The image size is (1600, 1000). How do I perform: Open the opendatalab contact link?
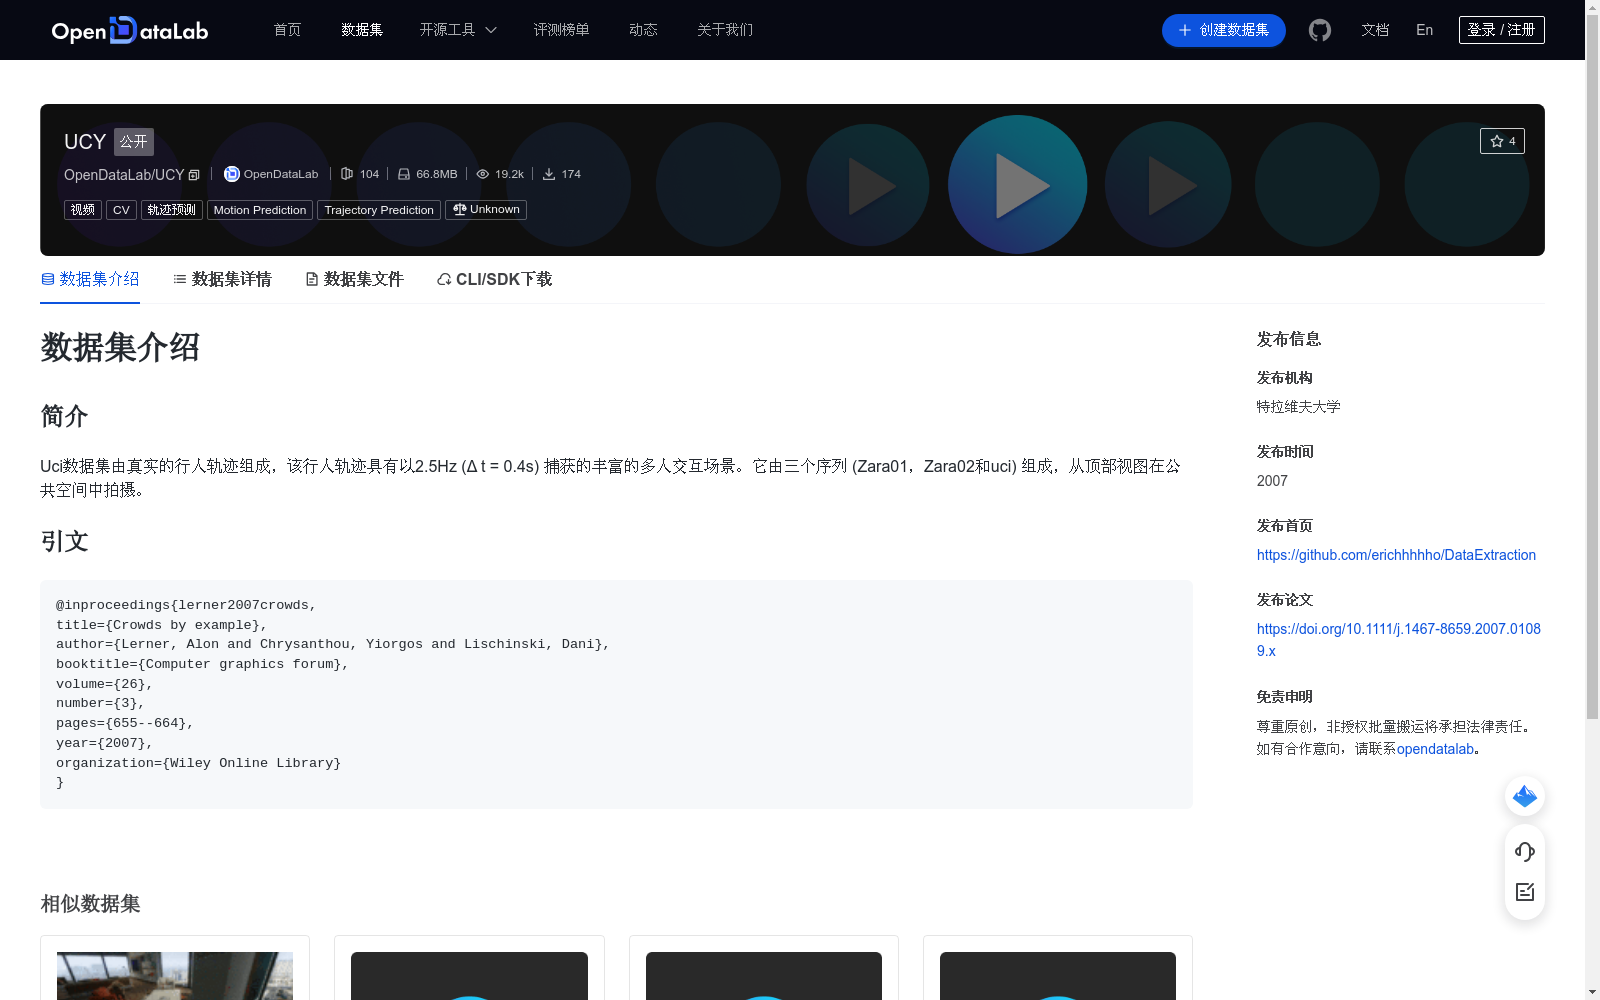[1436, 749]
